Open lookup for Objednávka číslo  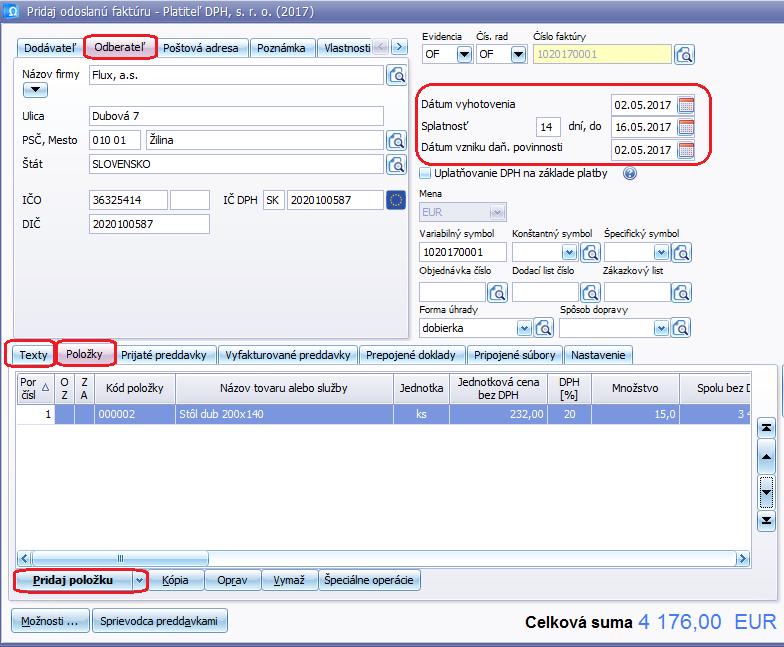(498, 292)
